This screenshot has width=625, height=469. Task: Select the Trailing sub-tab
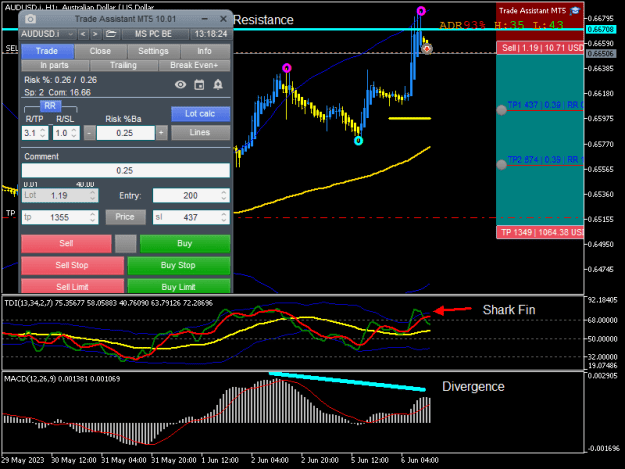coord(124,65)
